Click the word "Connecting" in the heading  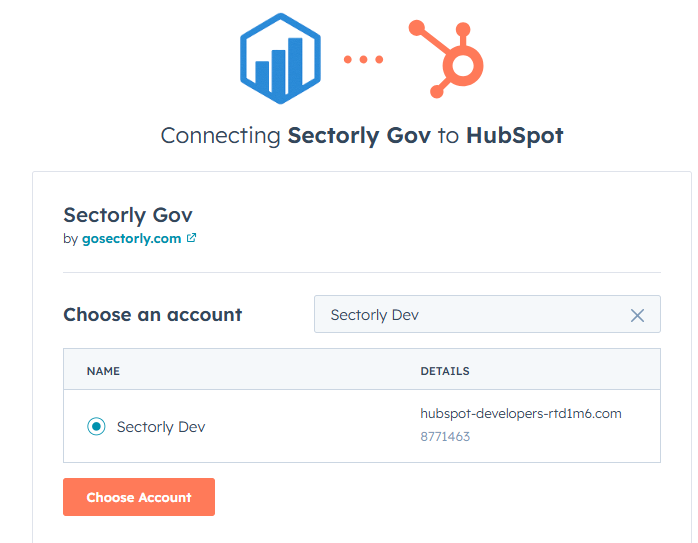[x=221, y=136]
